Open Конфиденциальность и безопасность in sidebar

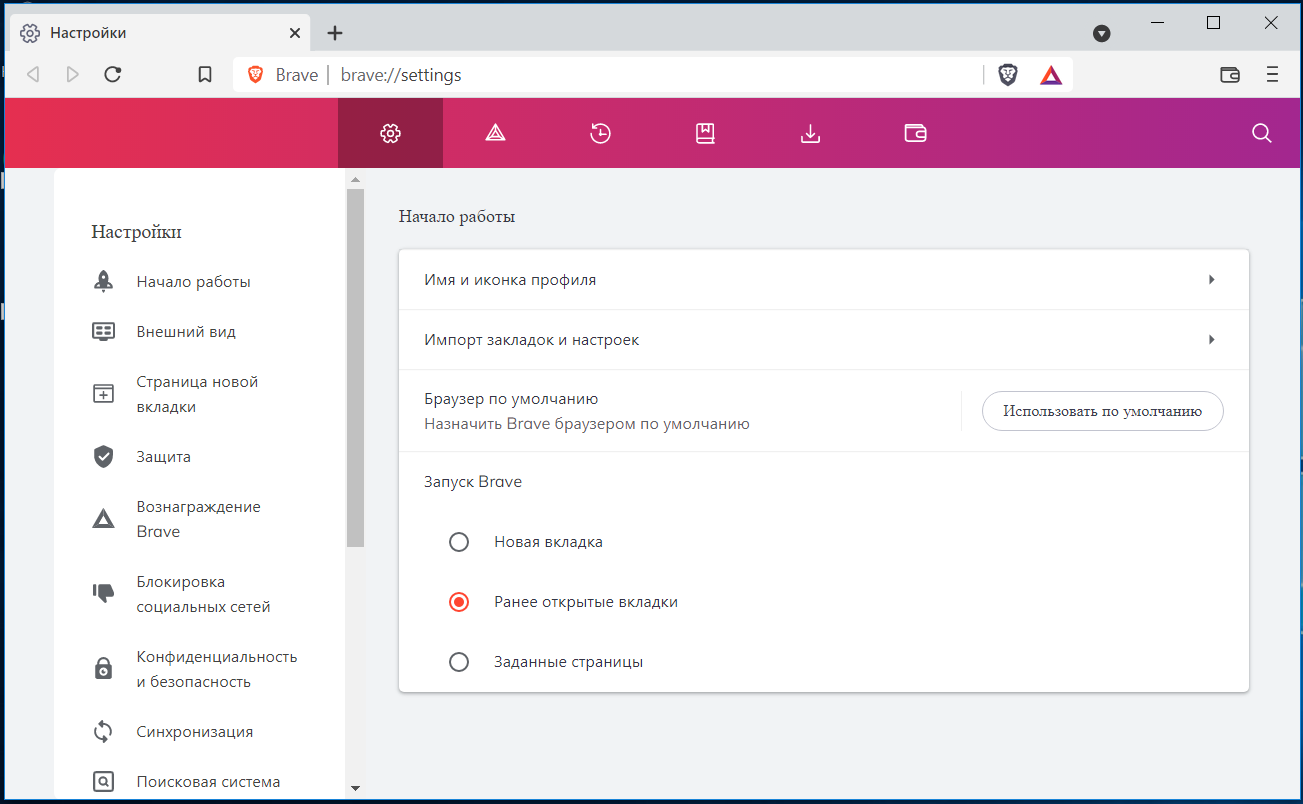[x=217, y=669]
